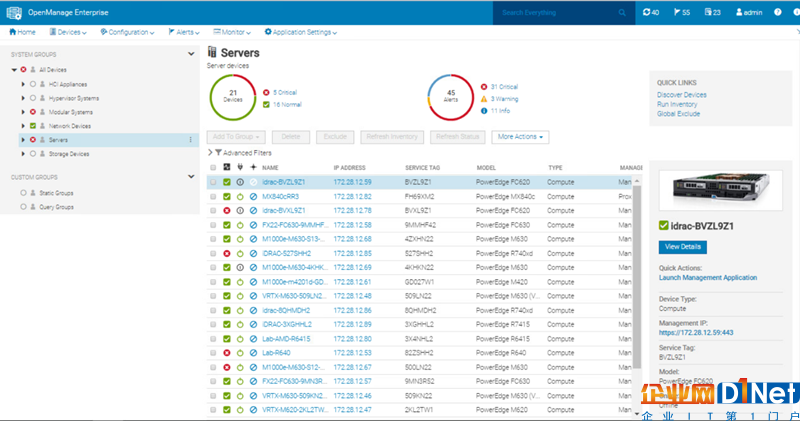Screen dimensions: 800x421
Task: Expand the Network Devices tree node
Action: (23, 126)
